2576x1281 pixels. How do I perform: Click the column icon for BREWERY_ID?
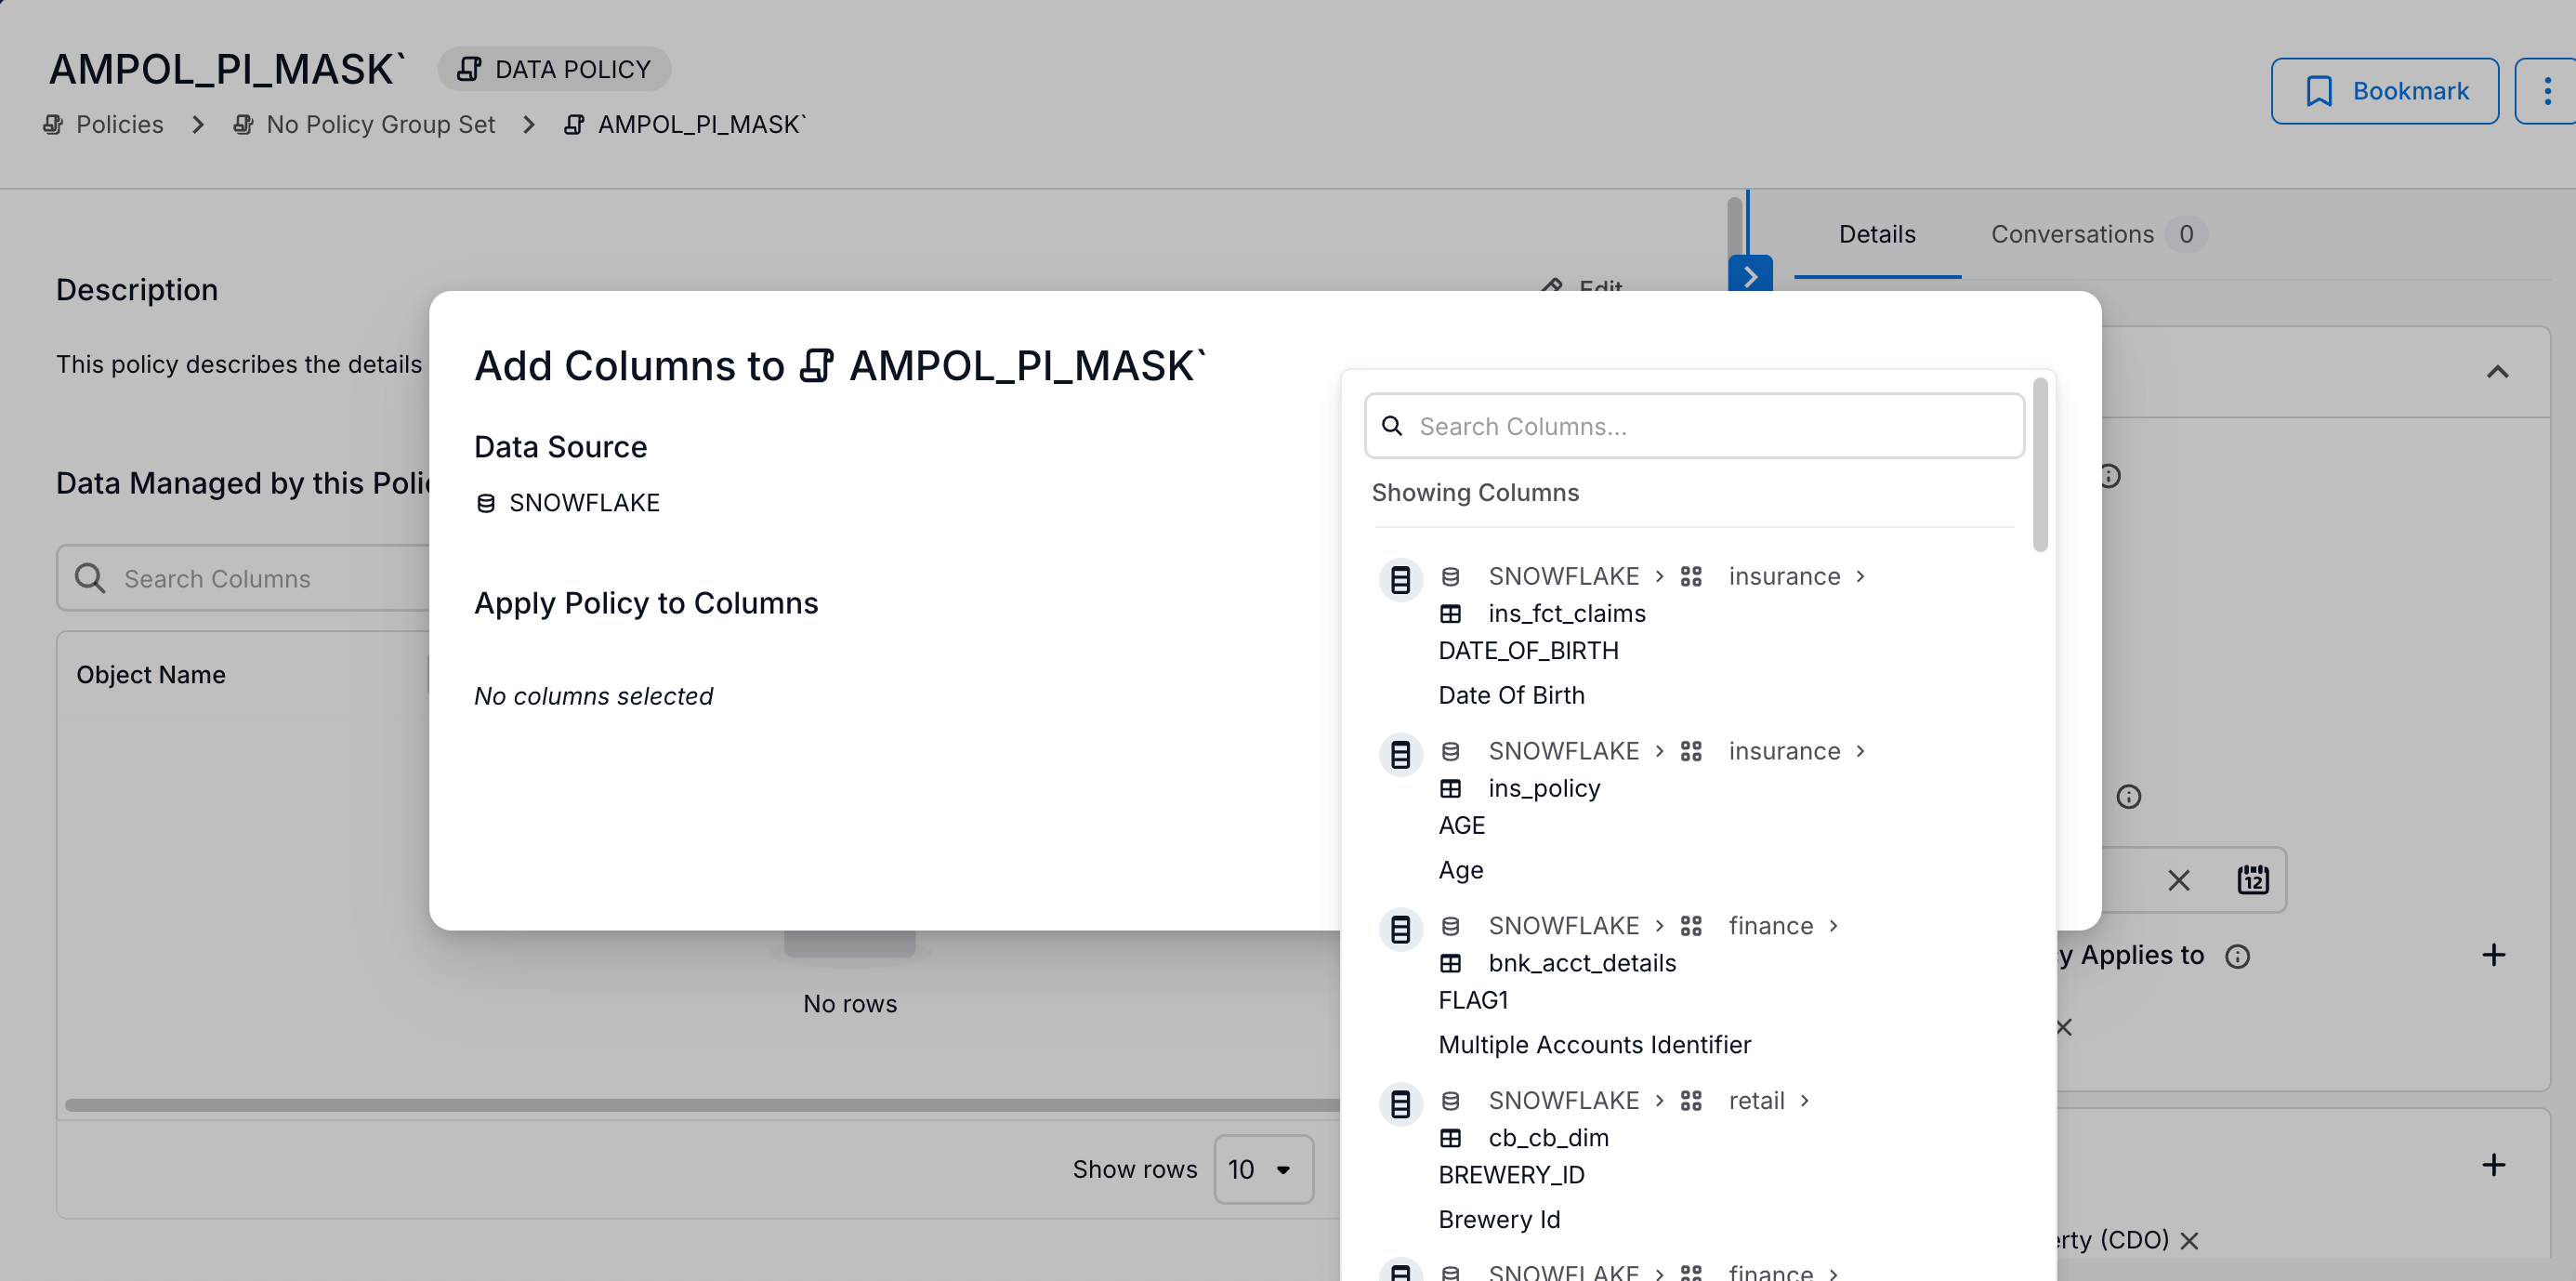1400,1103
